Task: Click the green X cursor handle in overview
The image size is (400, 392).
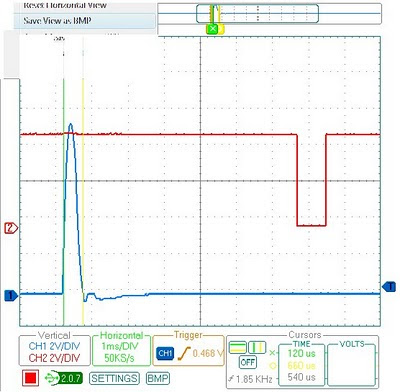Action: coord(212,29)
